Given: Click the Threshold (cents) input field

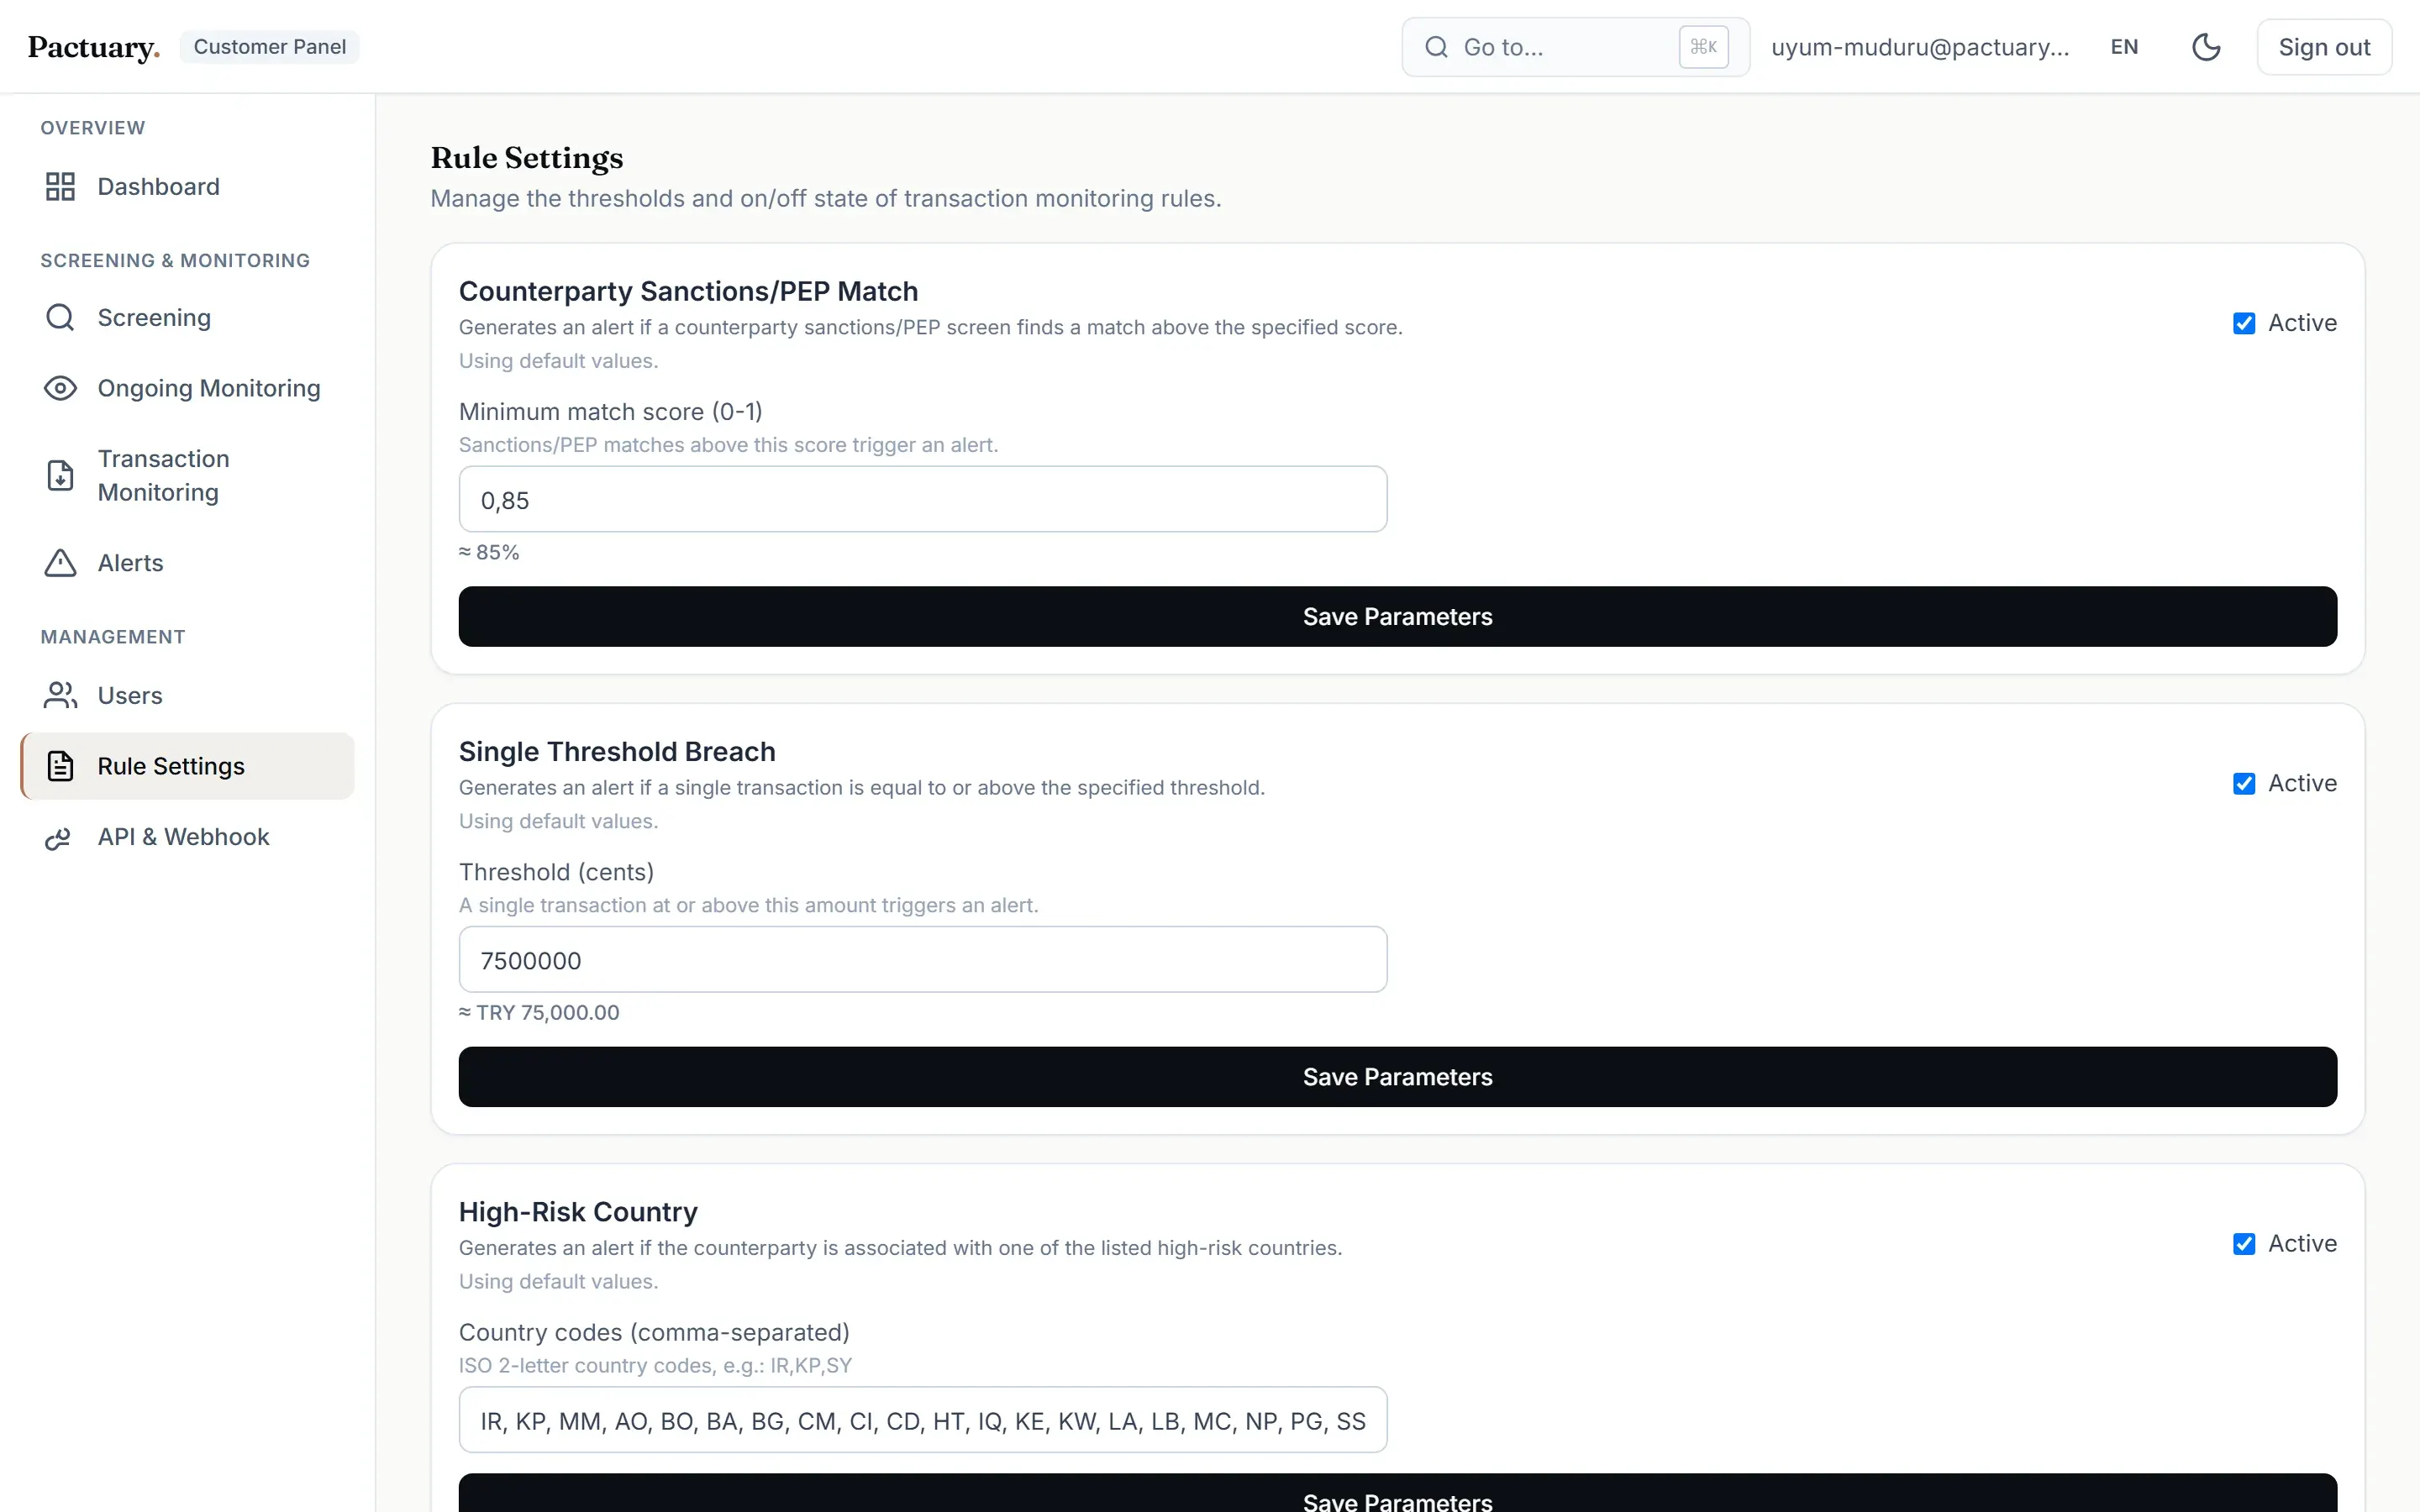Looking at the screenshot, I should point(922,959).
